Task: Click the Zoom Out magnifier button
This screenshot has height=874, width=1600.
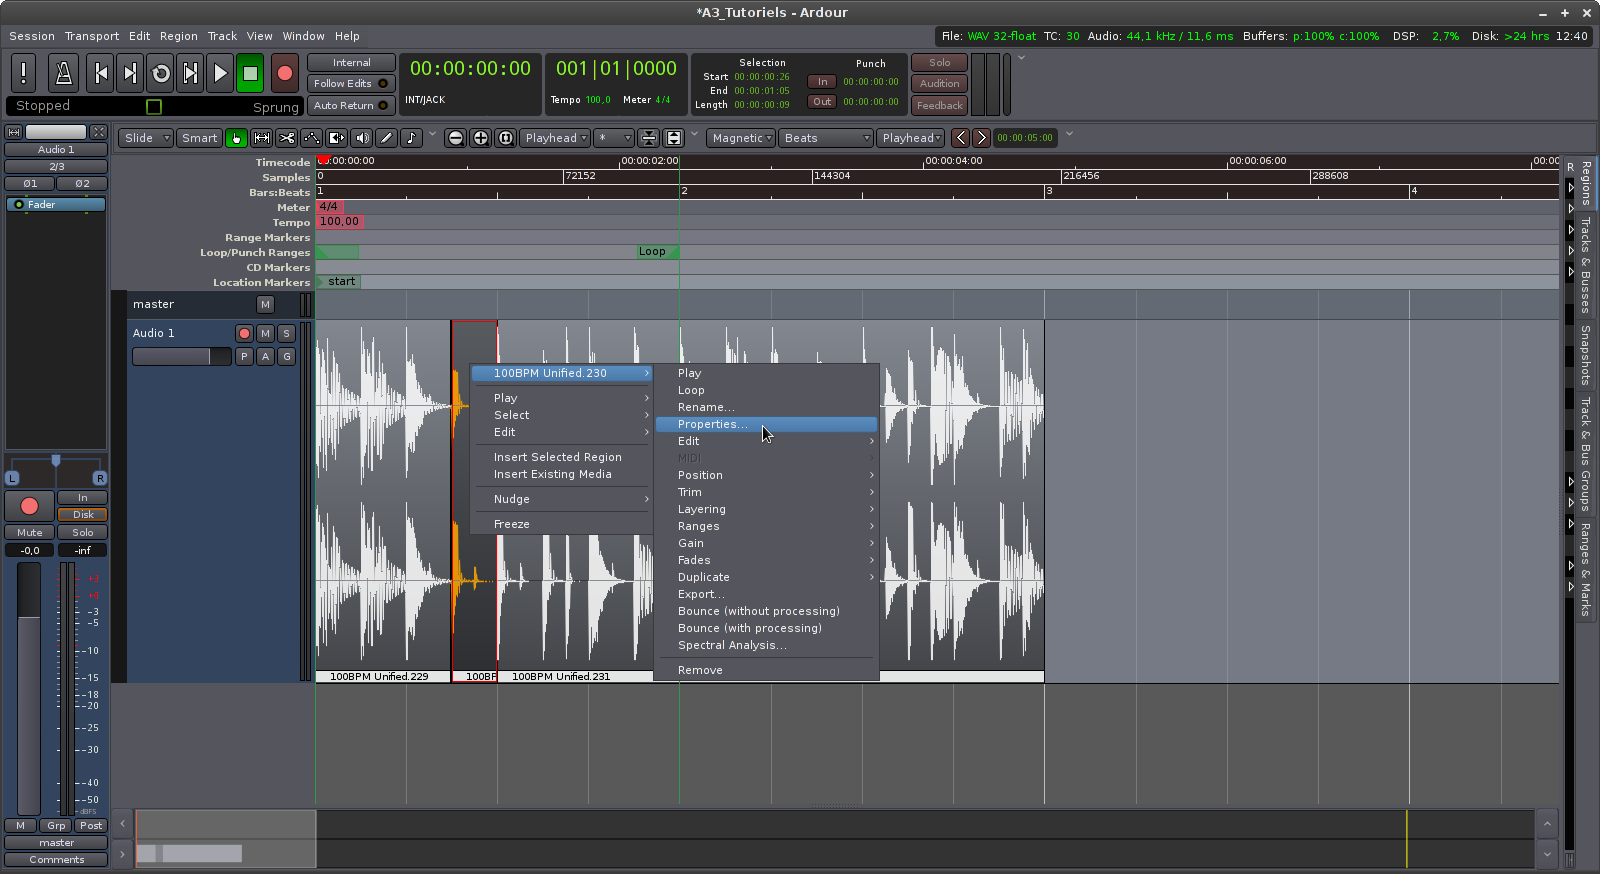Action: [455, 138]
